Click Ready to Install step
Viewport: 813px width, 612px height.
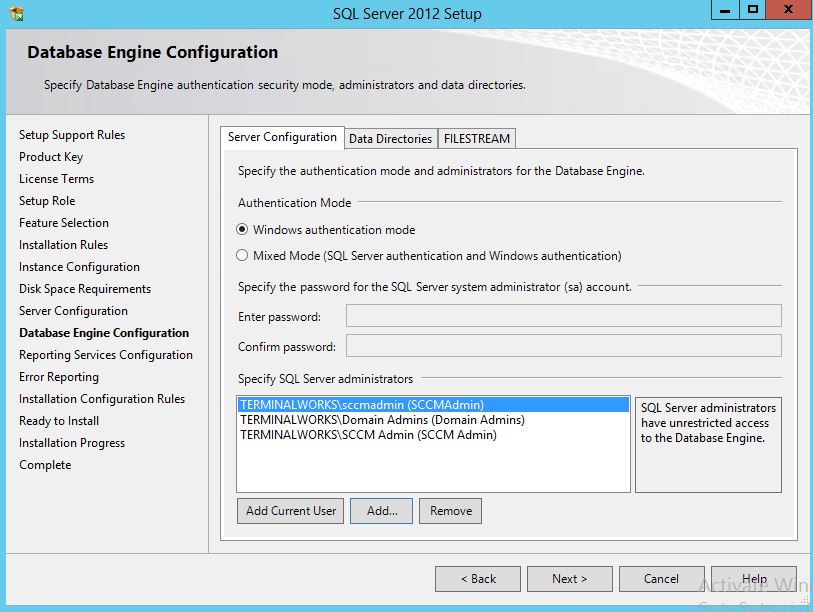click(59, 421)
